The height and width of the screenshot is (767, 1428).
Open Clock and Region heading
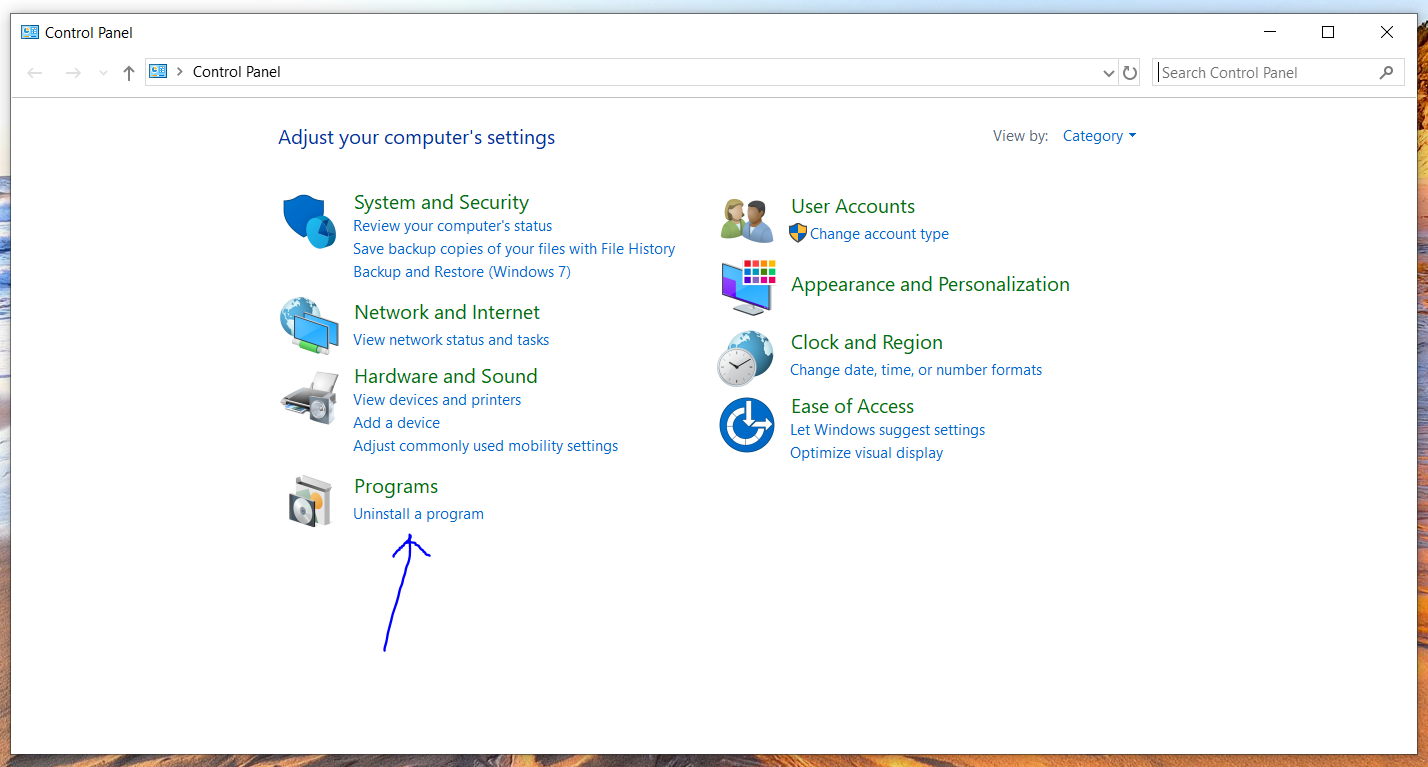click(867, 342)
